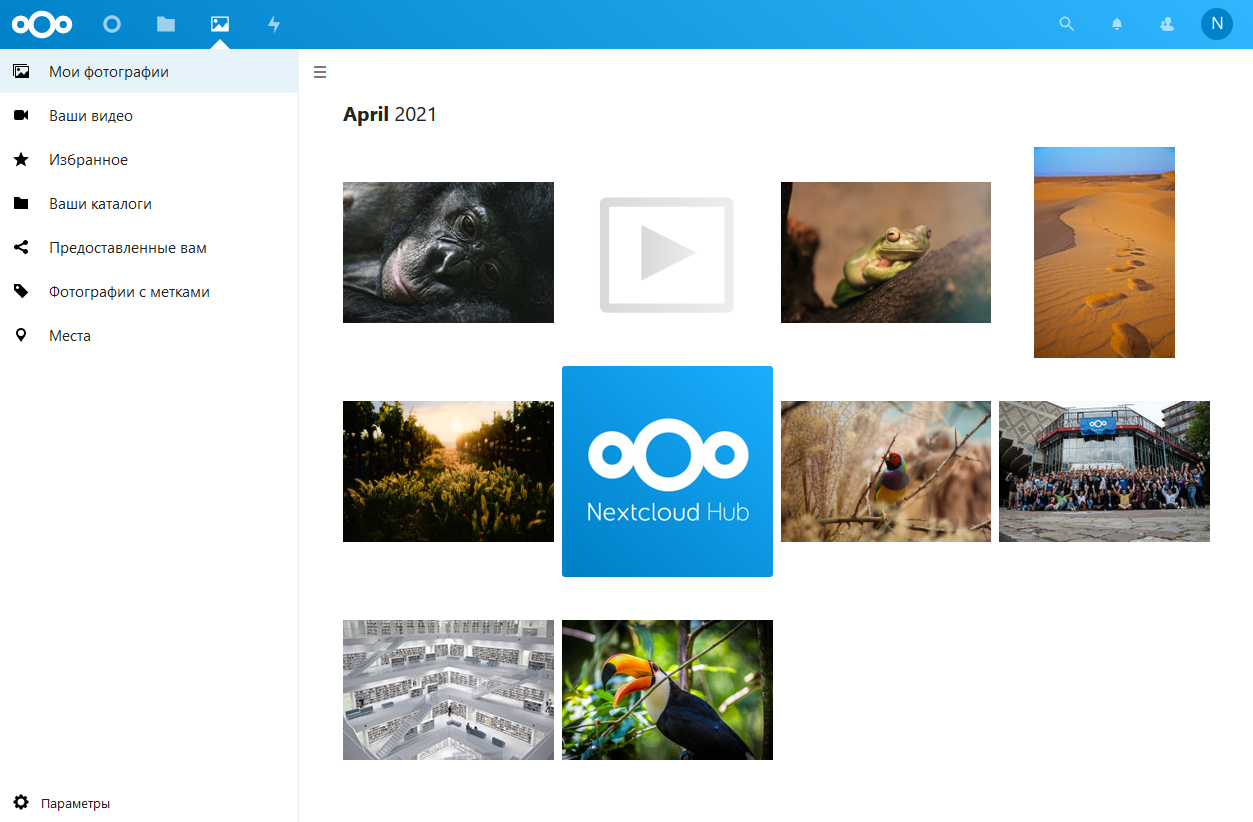Open the Files folder icon in header
Viewport: 1253px width, 822px height.
click(x=166, y=24)
